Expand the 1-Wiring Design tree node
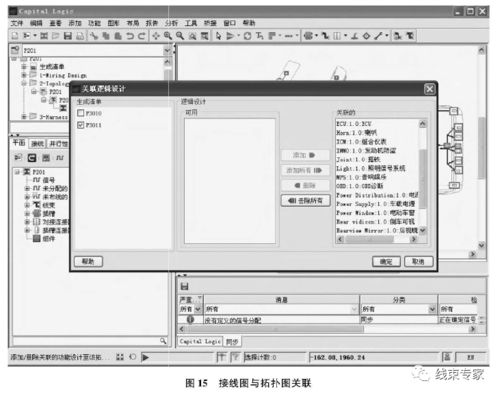500x396 pixels. click(x=24, y=75)
